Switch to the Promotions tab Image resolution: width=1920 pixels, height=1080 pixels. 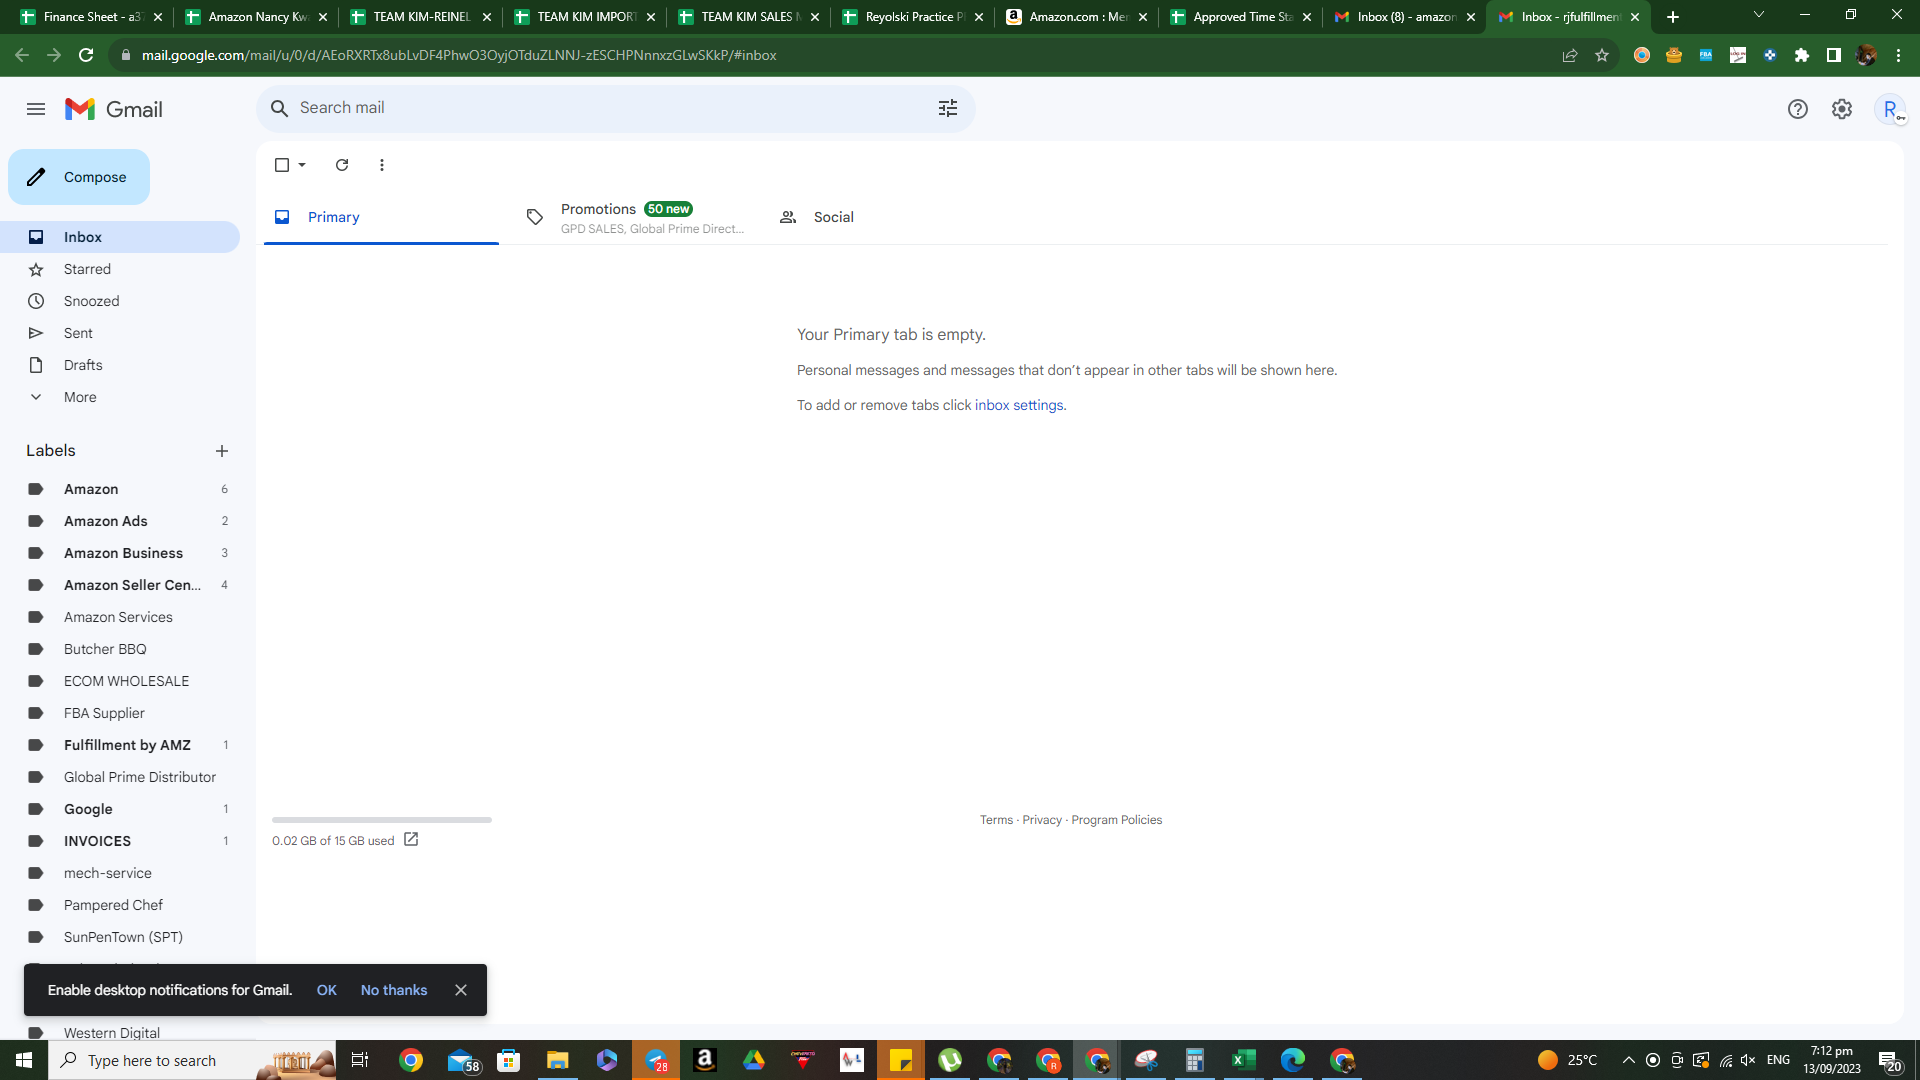(634, 217)
